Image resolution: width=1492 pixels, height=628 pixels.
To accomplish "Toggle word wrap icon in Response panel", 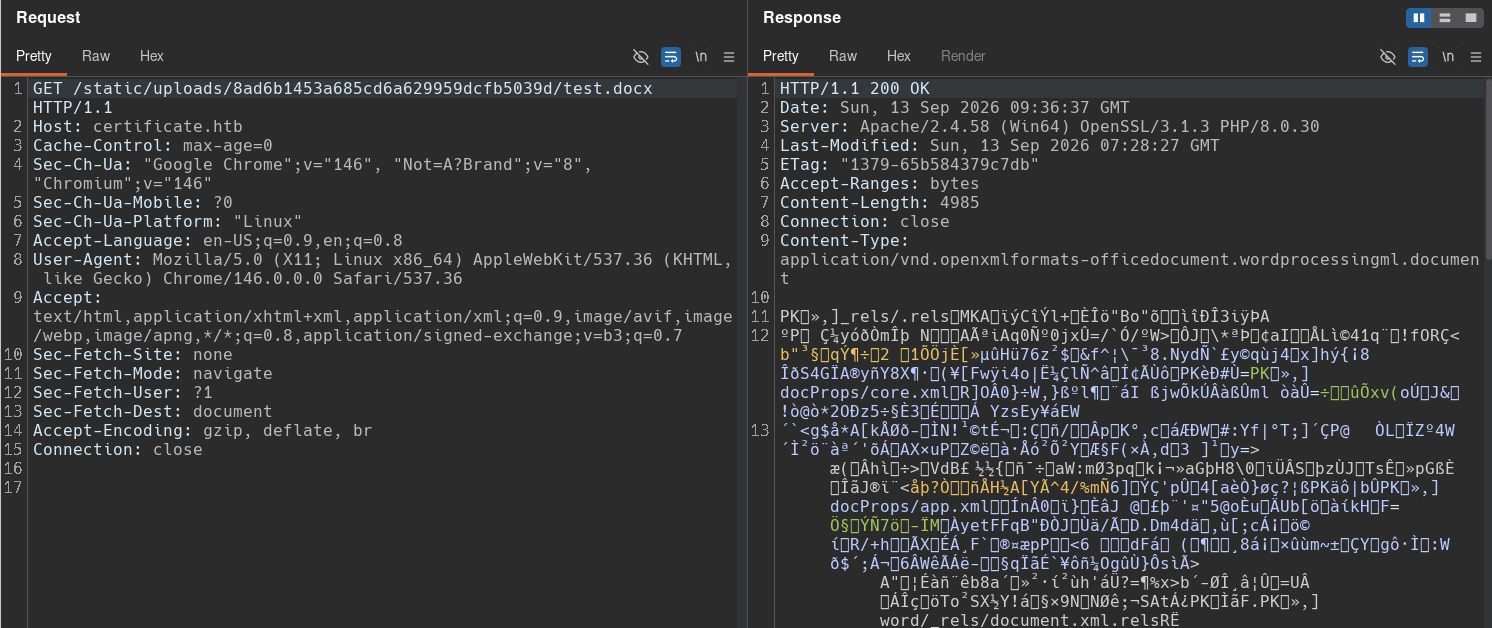I will tap(1418, 56).
